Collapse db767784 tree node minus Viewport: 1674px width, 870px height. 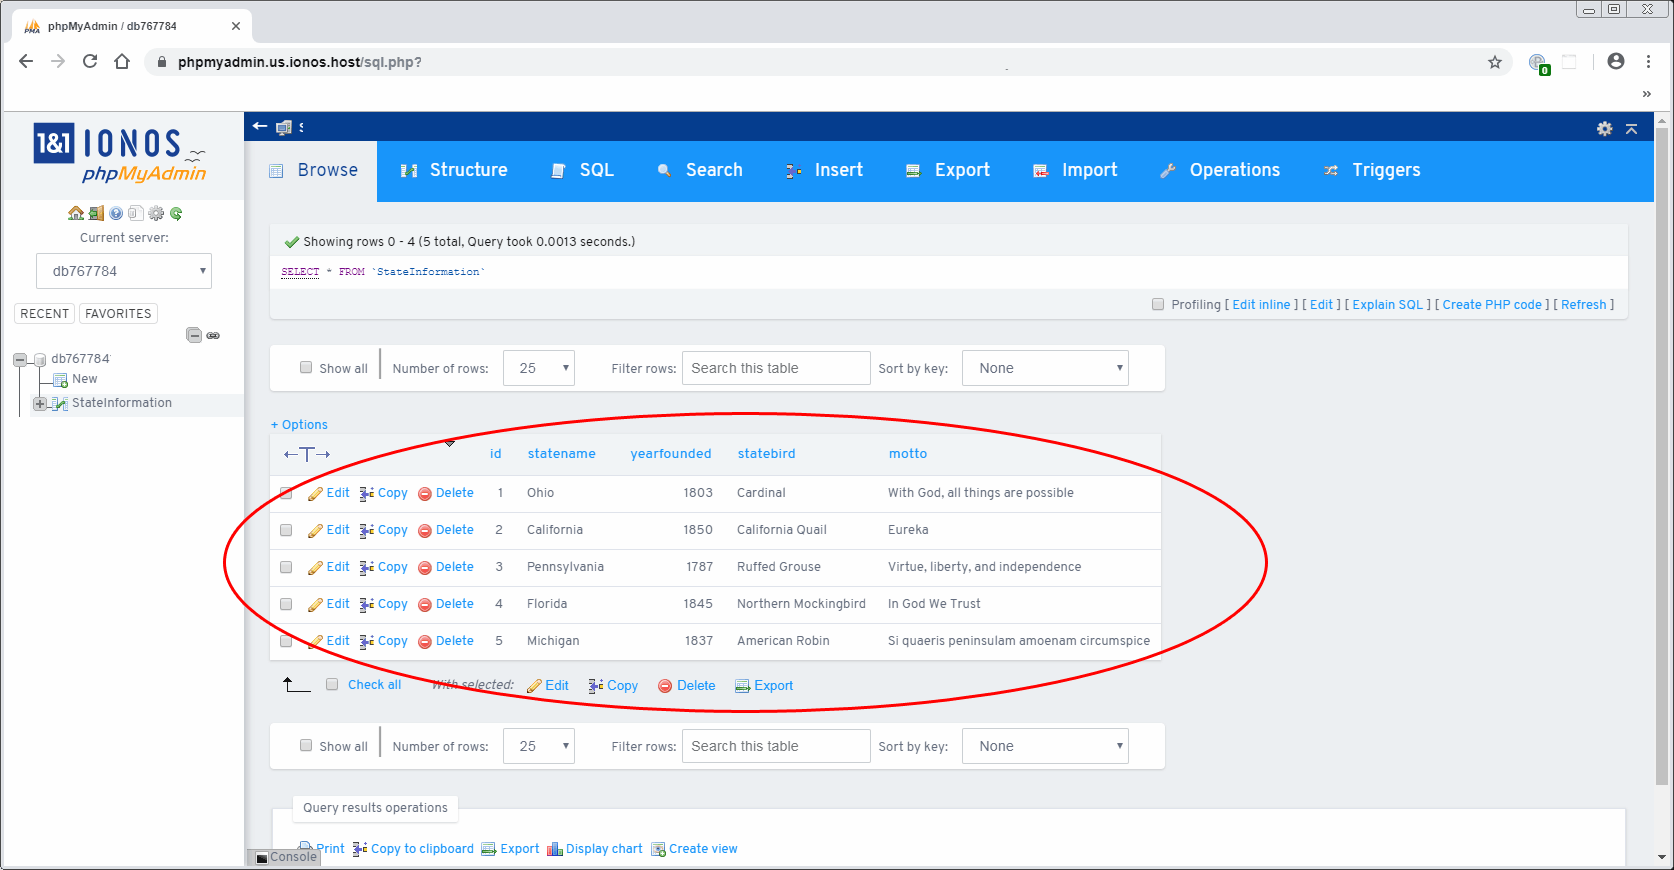tap(20, 359)
